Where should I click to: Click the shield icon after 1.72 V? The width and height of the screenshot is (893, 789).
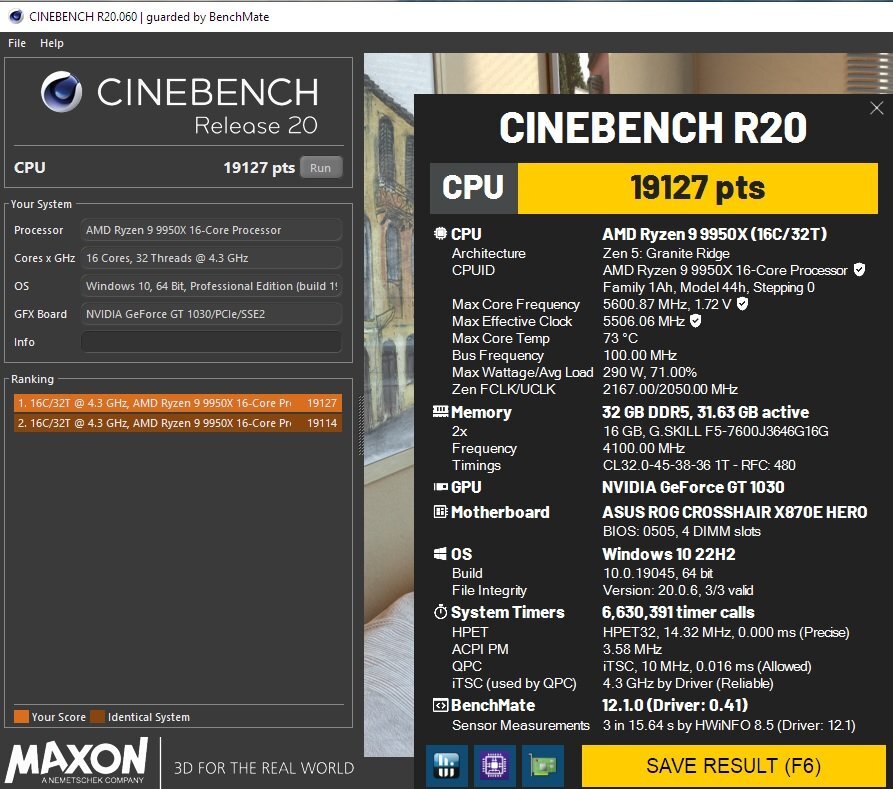click(x=742, y=304)
